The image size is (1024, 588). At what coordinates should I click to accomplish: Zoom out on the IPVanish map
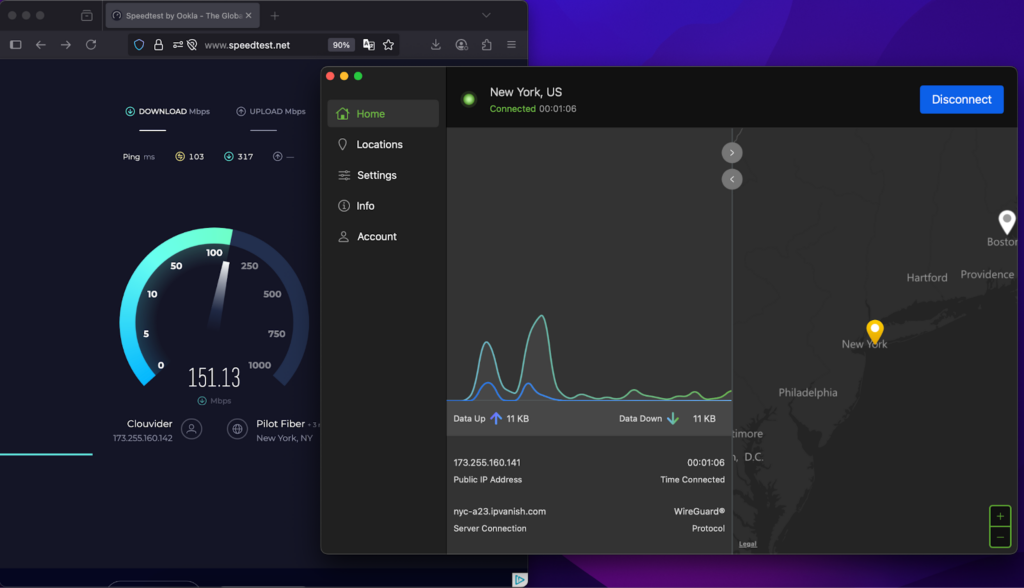pyautogui.click(x=1000, y=537)
